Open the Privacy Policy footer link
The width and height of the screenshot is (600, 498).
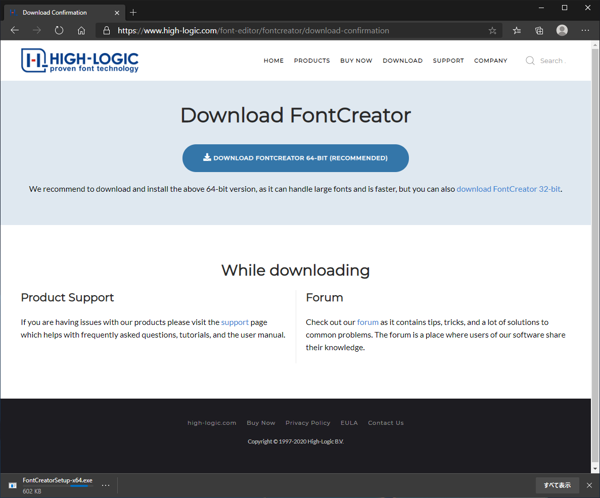pyautogui.click(x=308, y=423)
